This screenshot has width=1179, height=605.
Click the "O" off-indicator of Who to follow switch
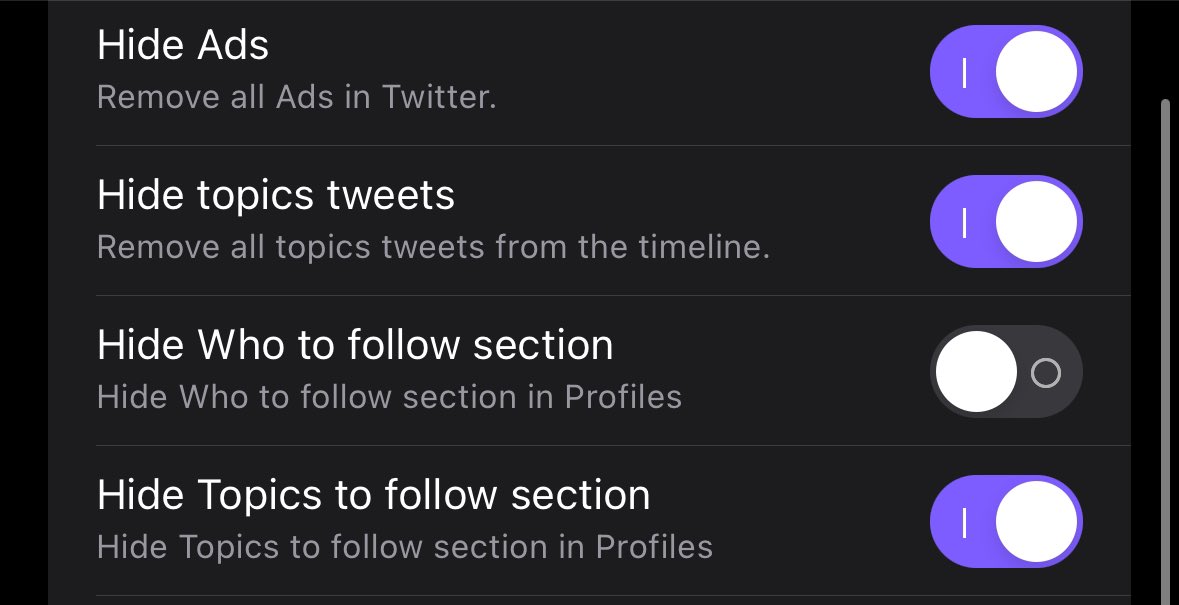(x=1046, y=373)
